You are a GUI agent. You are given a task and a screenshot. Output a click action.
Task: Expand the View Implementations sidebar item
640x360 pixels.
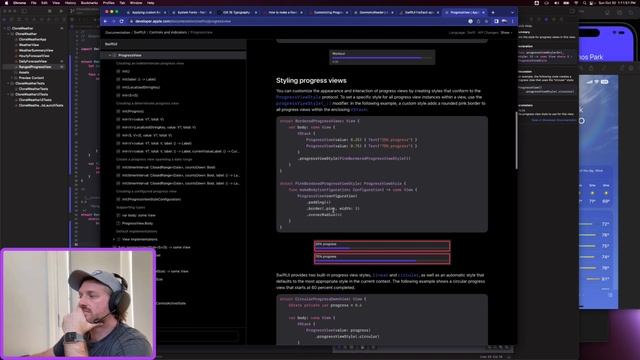pyautogui.click(x=114, y=240)
